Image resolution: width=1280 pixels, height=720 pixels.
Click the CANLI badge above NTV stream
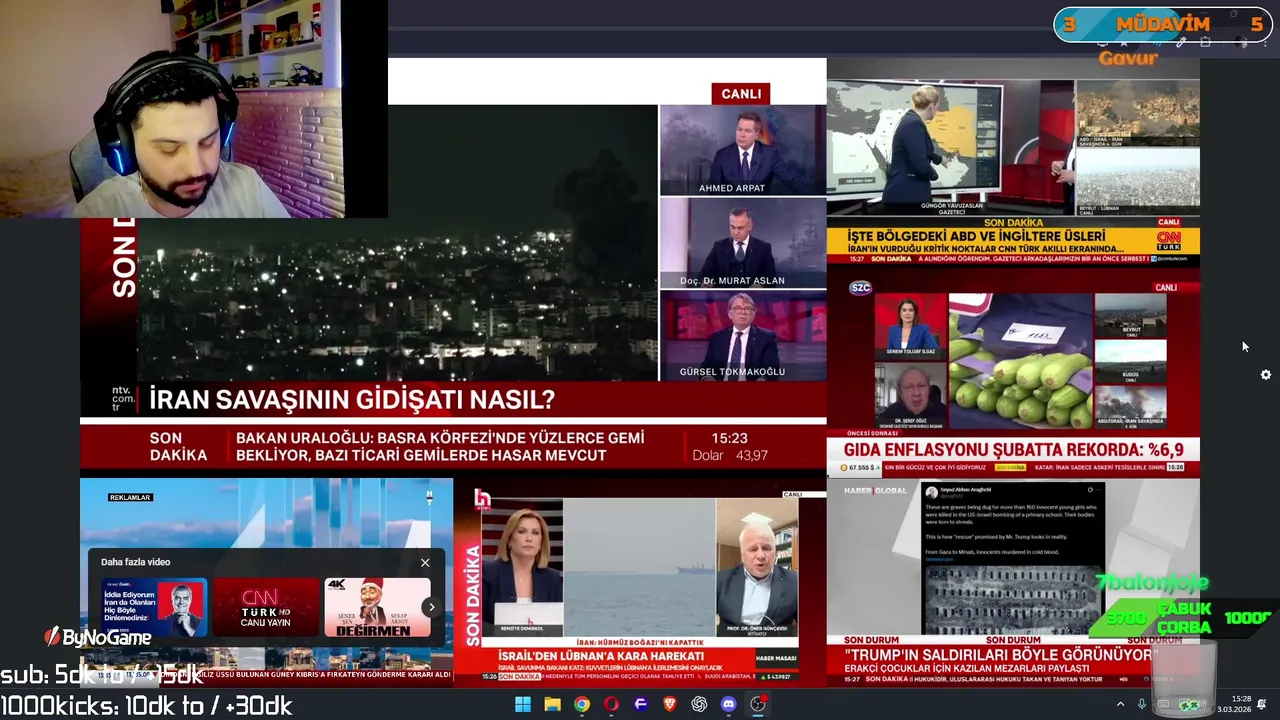click(x=741, y=94)
